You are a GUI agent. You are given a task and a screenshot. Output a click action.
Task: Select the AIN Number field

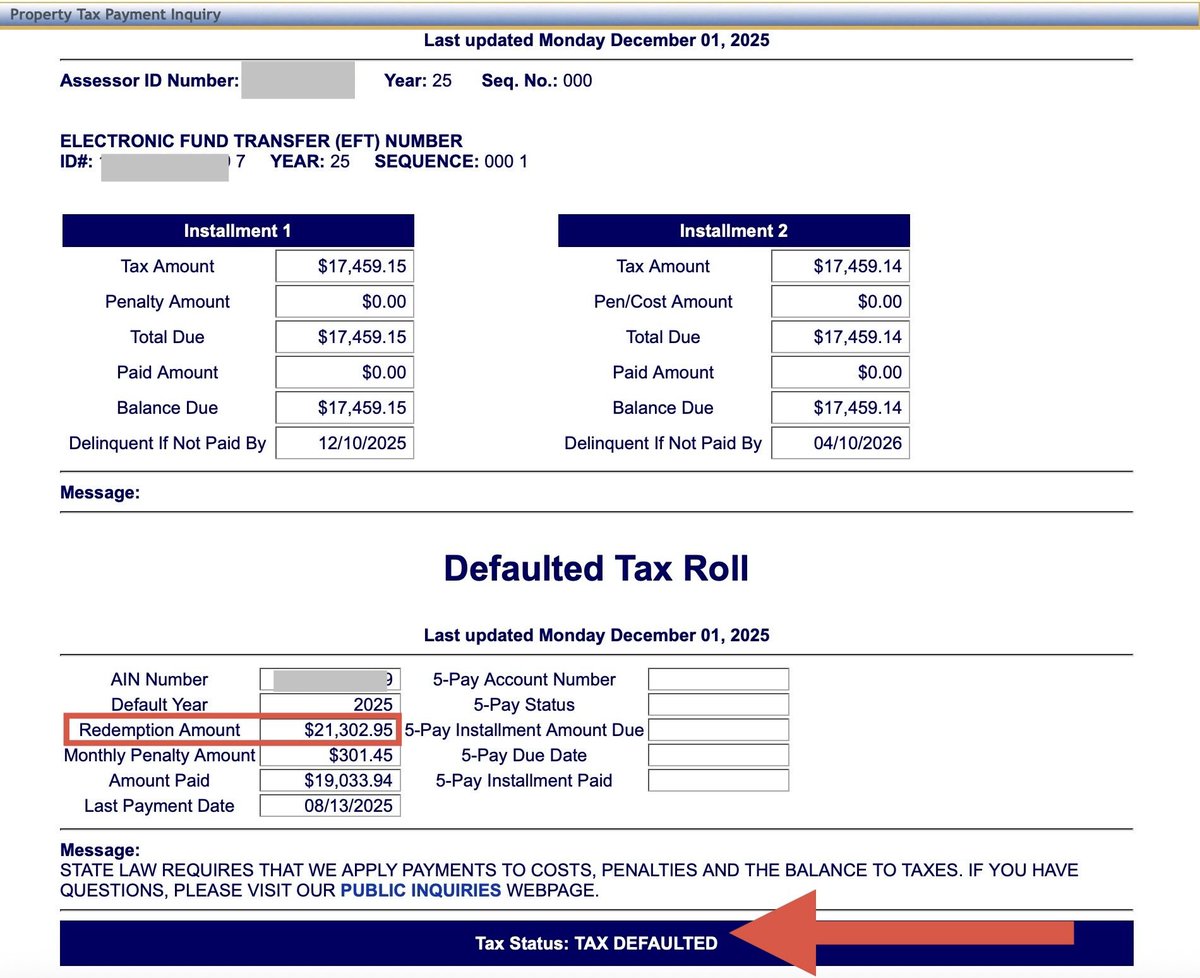(x=330, y=678)
